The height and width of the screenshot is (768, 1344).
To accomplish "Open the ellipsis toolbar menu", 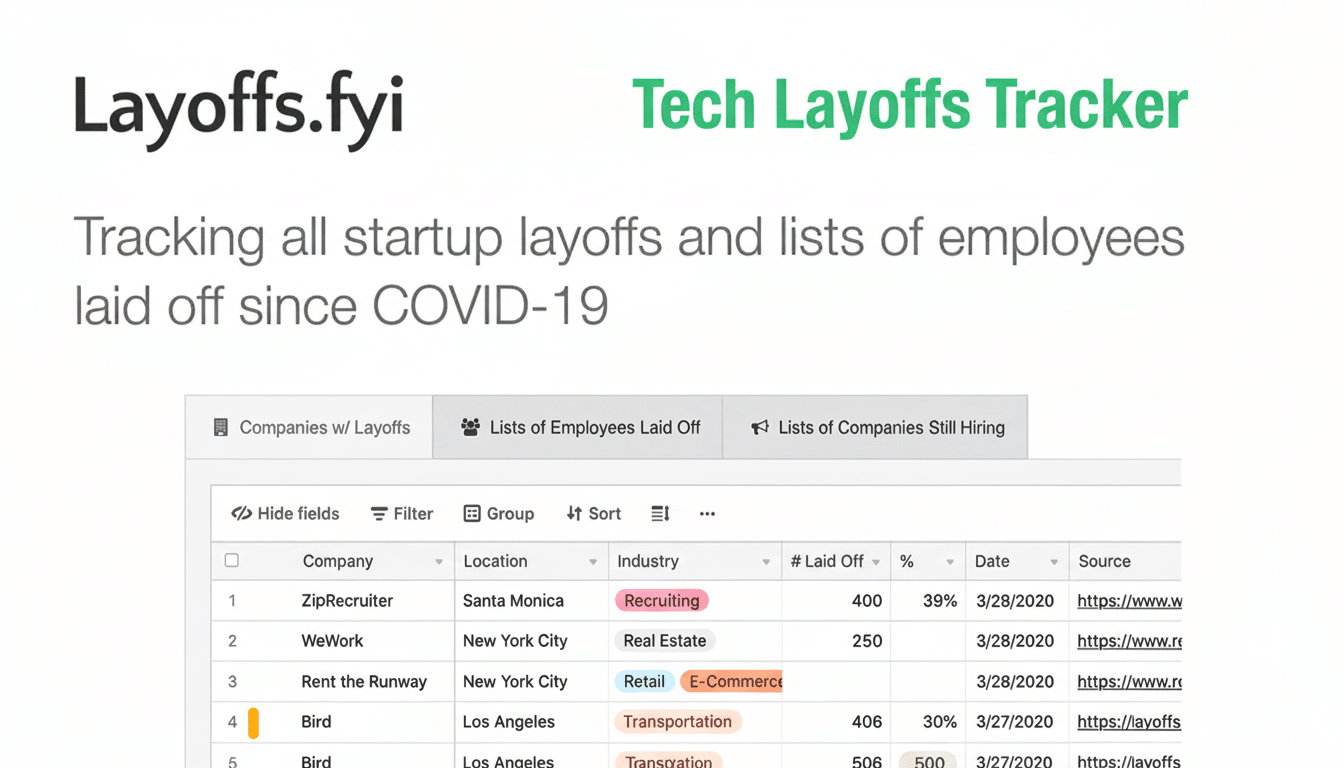I will coord(707,513).
